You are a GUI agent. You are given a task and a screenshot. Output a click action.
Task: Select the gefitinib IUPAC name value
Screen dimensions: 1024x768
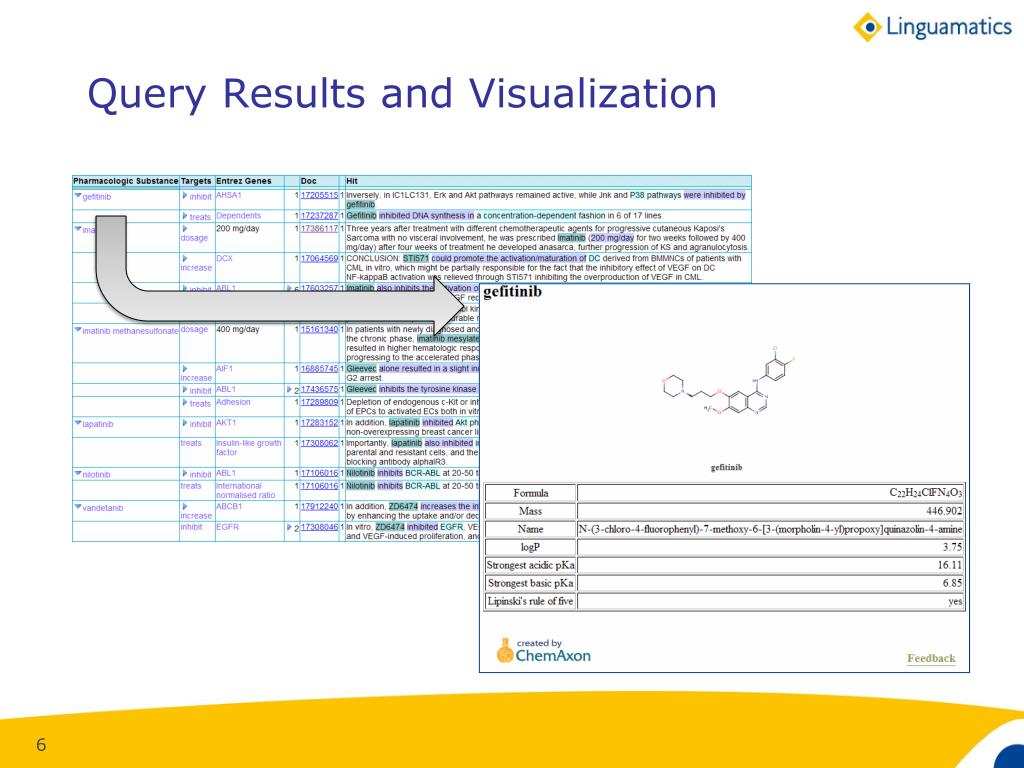tap(770, 529)
